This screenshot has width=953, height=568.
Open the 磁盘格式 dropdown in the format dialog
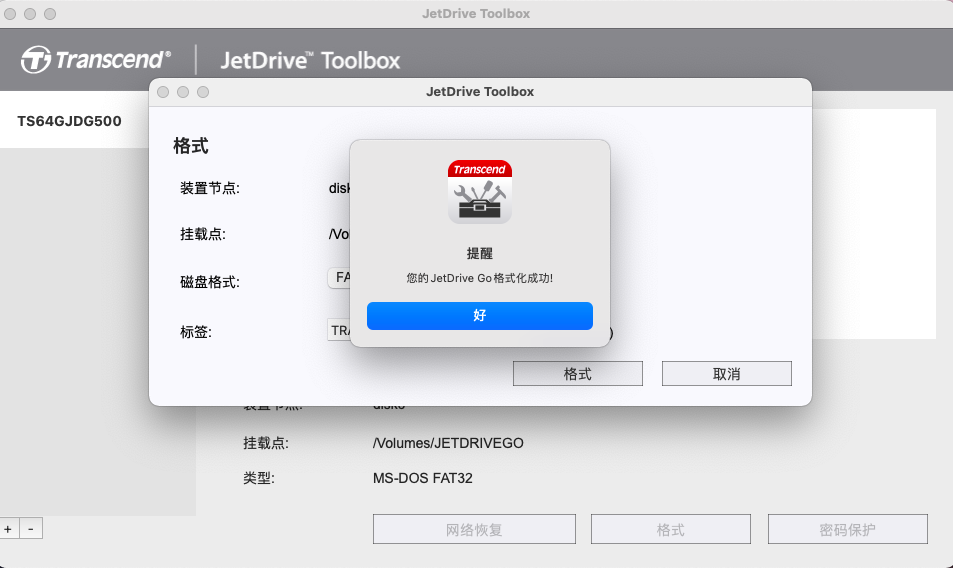click(x=339, y=278)
